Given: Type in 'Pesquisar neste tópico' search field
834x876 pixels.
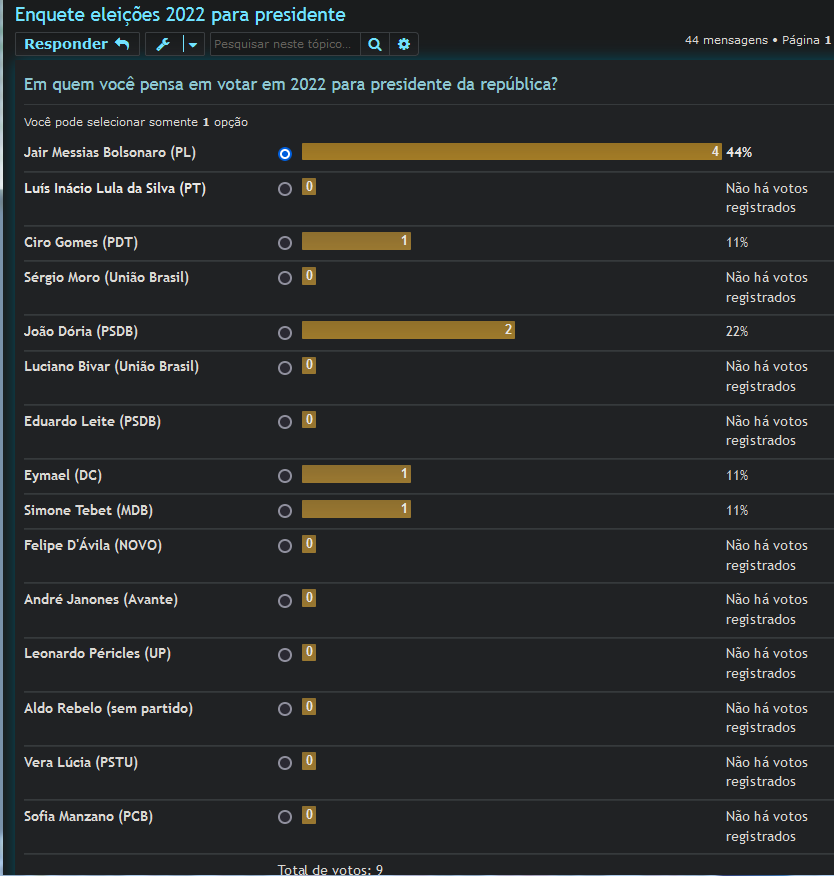Looking at the screenshot, I should point(285,44).
